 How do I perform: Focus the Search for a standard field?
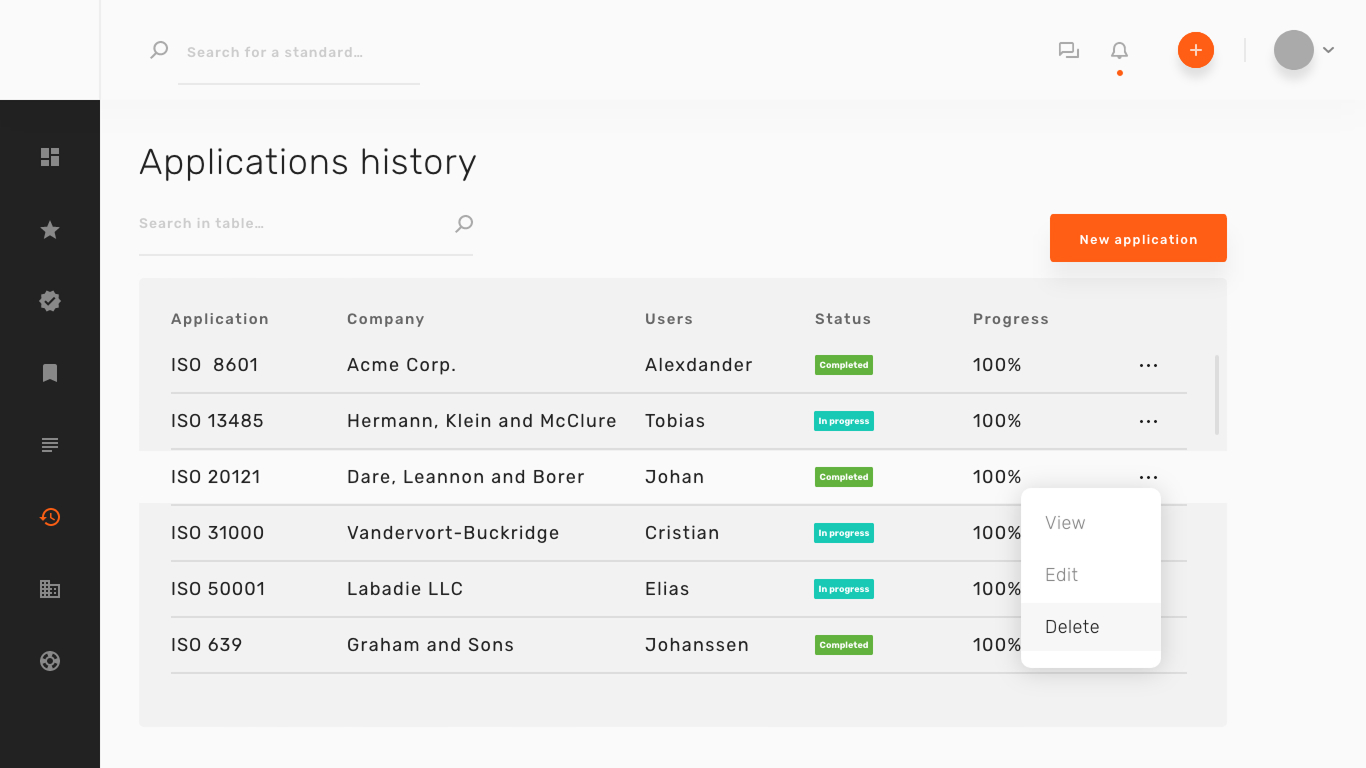[298, 52]
